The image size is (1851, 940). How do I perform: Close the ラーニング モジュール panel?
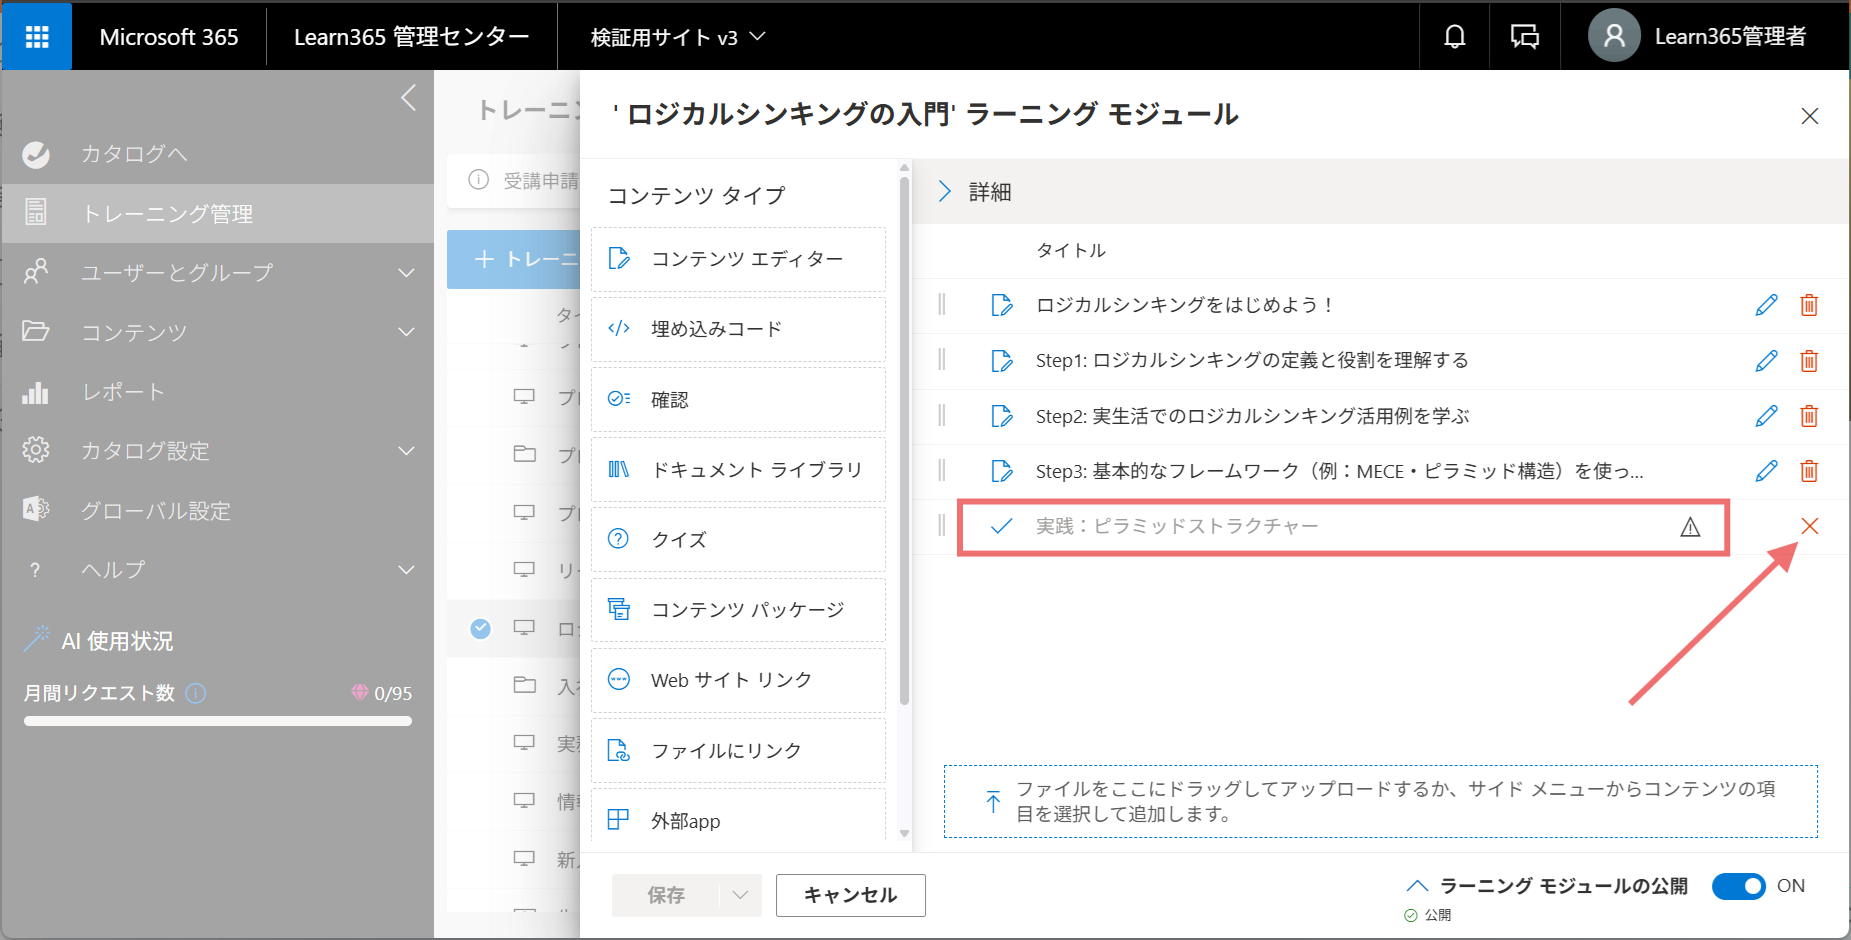pyautogui.click(x=1809, y=116)
